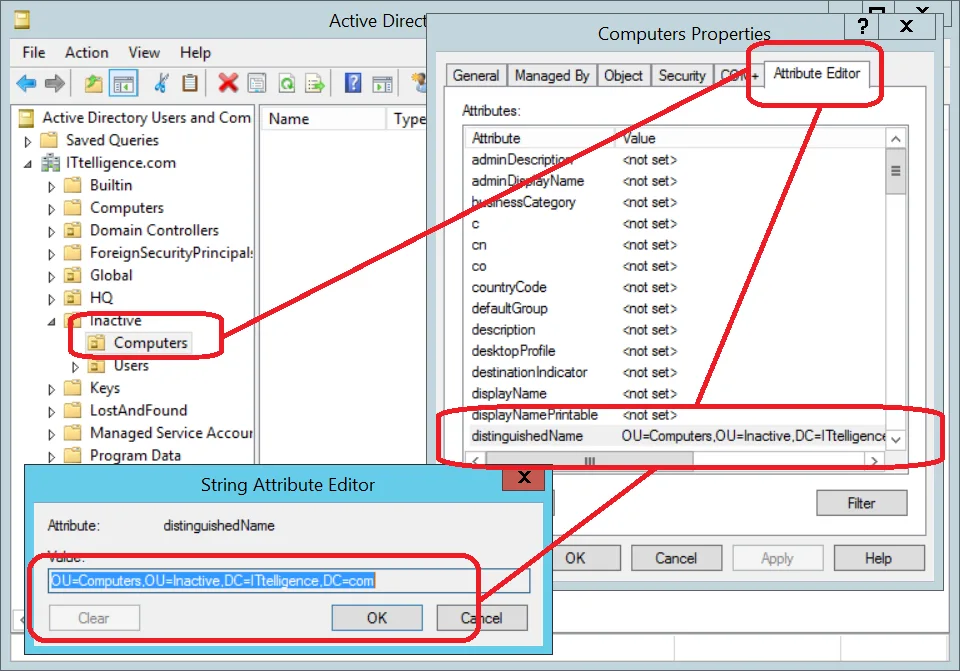This screenshot has height=671, width=960.
Task: Click the Builtin folder icon
Action: tap(73, 185)
